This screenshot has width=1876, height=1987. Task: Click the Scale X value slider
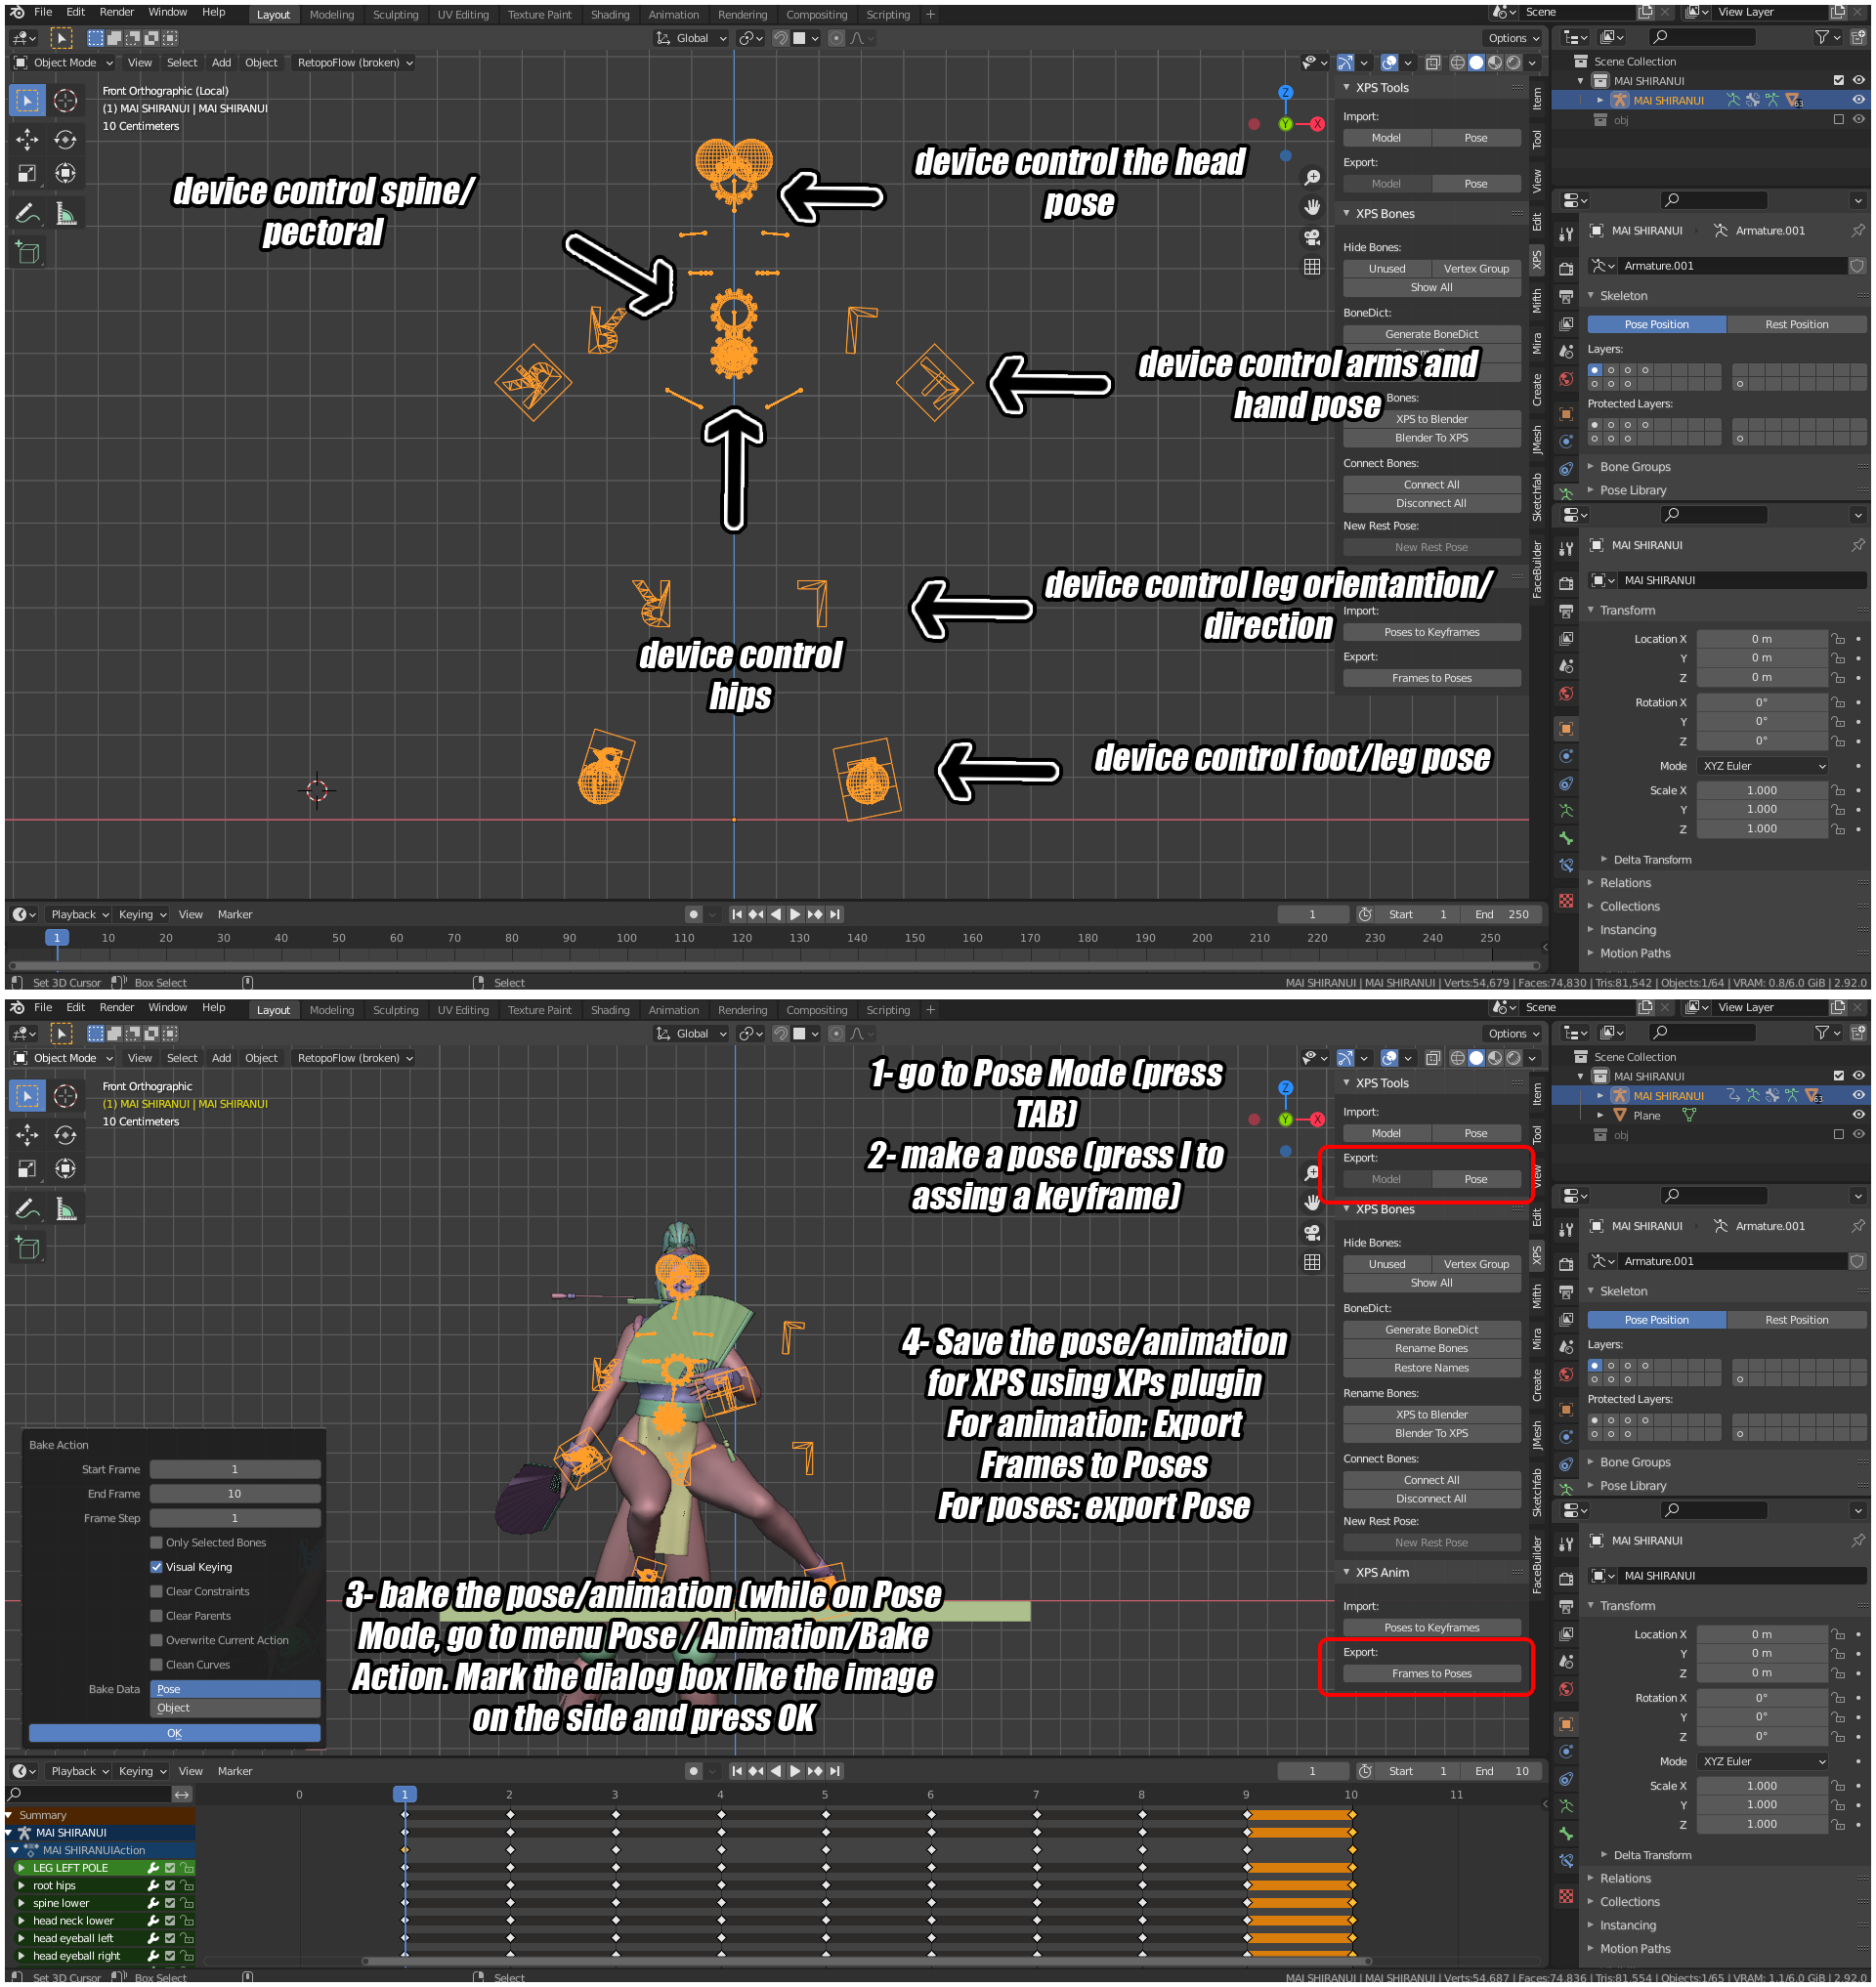1763,790
